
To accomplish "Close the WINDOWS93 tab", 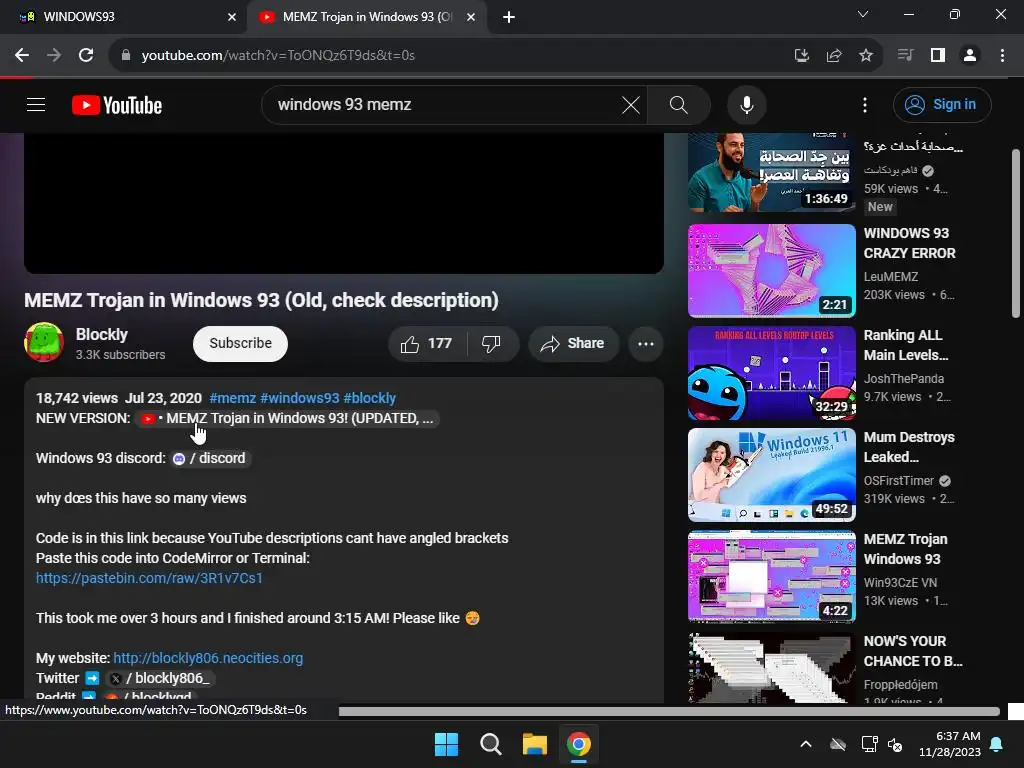I will click(x=232, y=17).
